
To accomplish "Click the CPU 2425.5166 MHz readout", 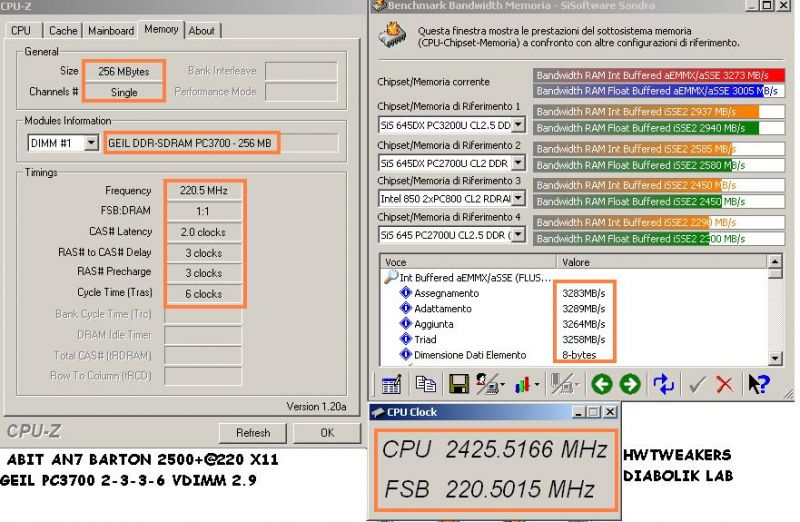I will [495, 450].
